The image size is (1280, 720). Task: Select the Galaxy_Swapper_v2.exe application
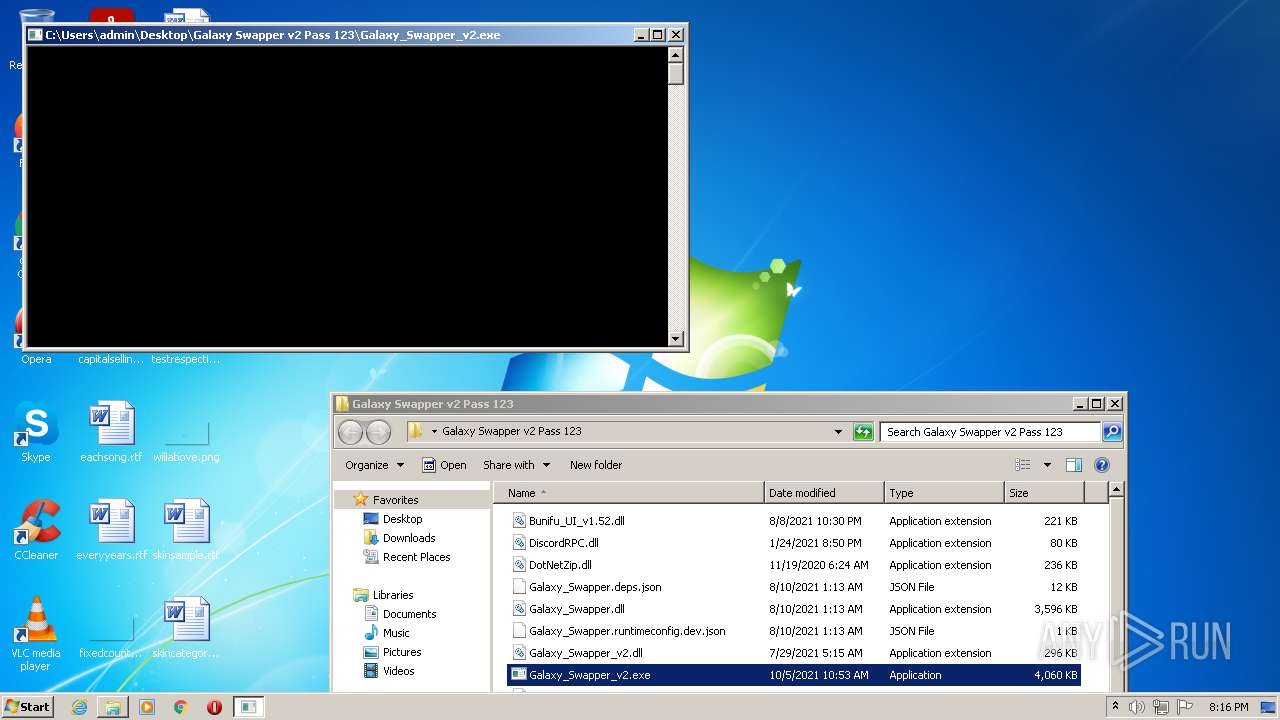click(794, 675)
